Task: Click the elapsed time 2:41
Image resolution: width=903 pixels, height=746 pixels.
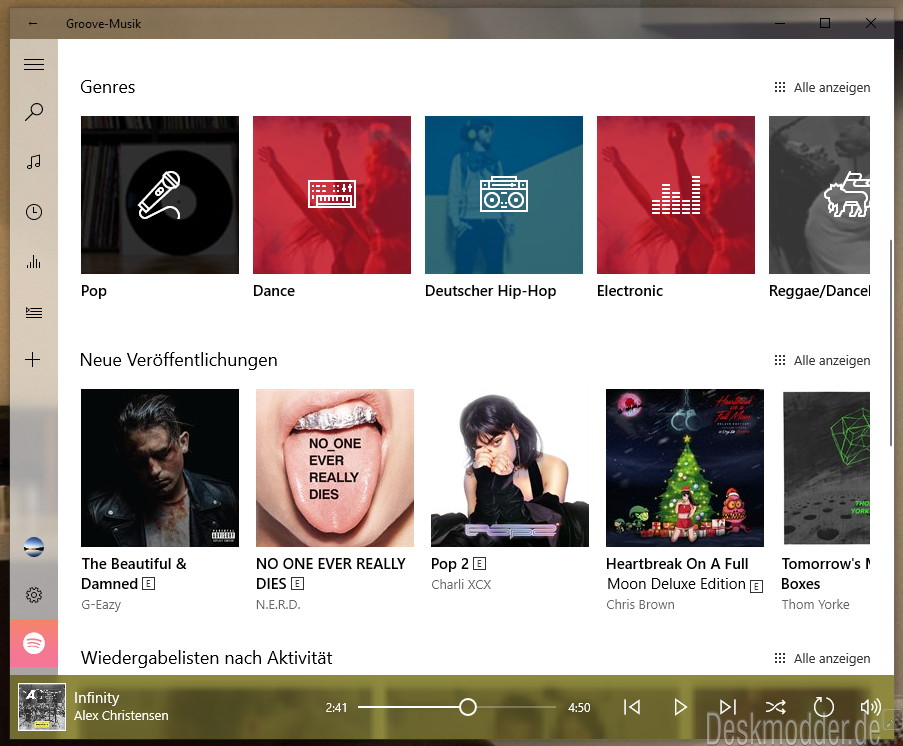Action: coord(336,707)
